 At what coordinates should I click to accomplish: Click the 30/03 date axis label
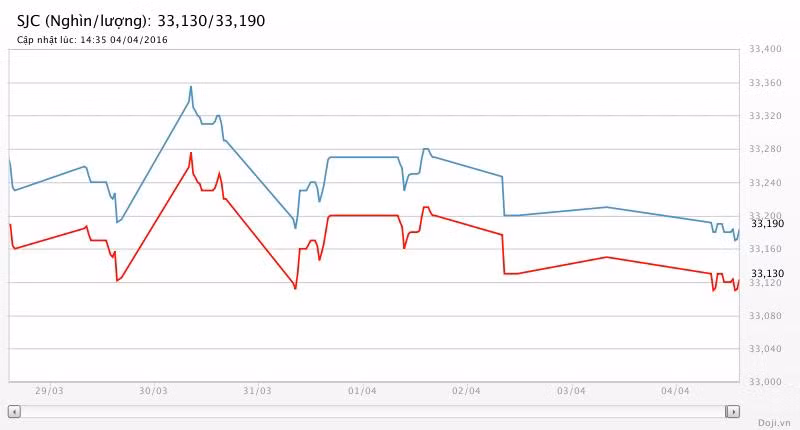tap(153, 391)
